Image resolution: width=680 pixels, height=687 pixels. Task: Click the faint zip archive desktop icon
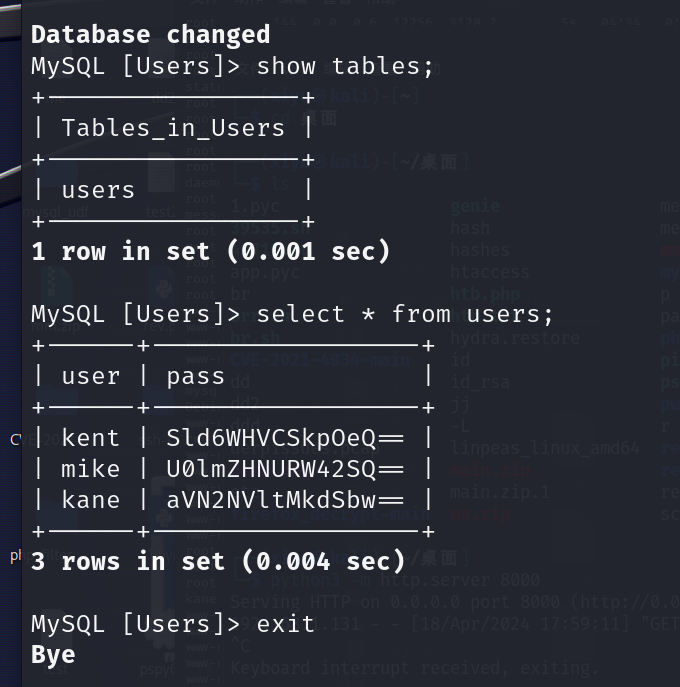(x=56, y=285)
